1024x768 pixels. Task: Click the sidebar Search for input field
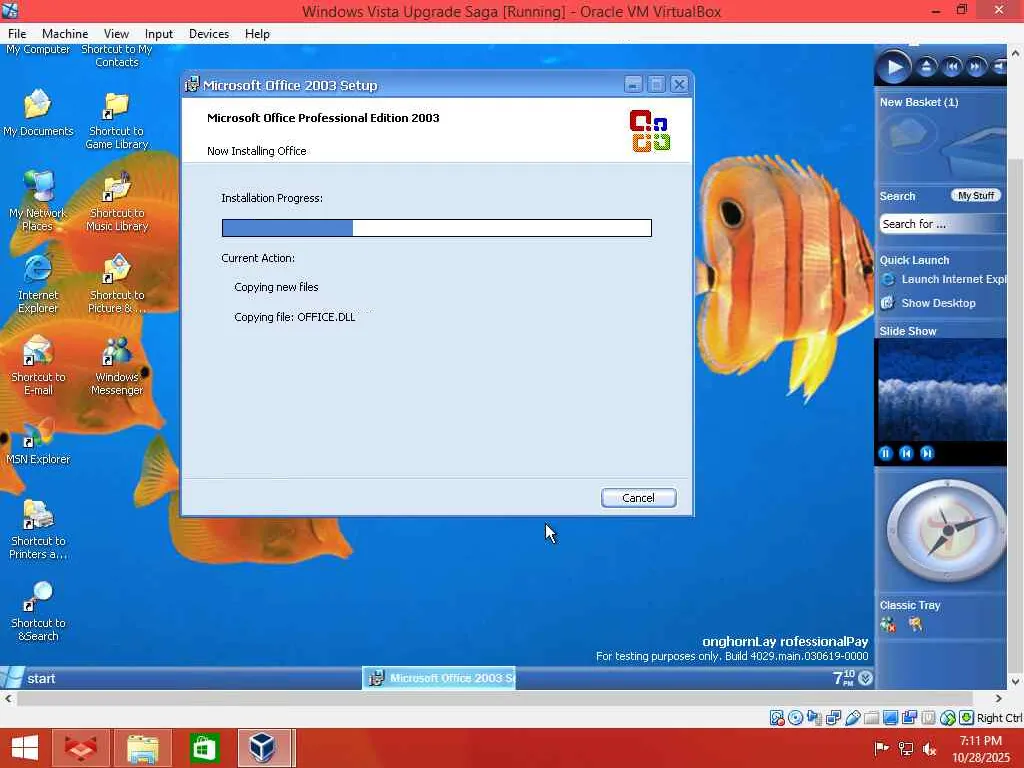942,224
